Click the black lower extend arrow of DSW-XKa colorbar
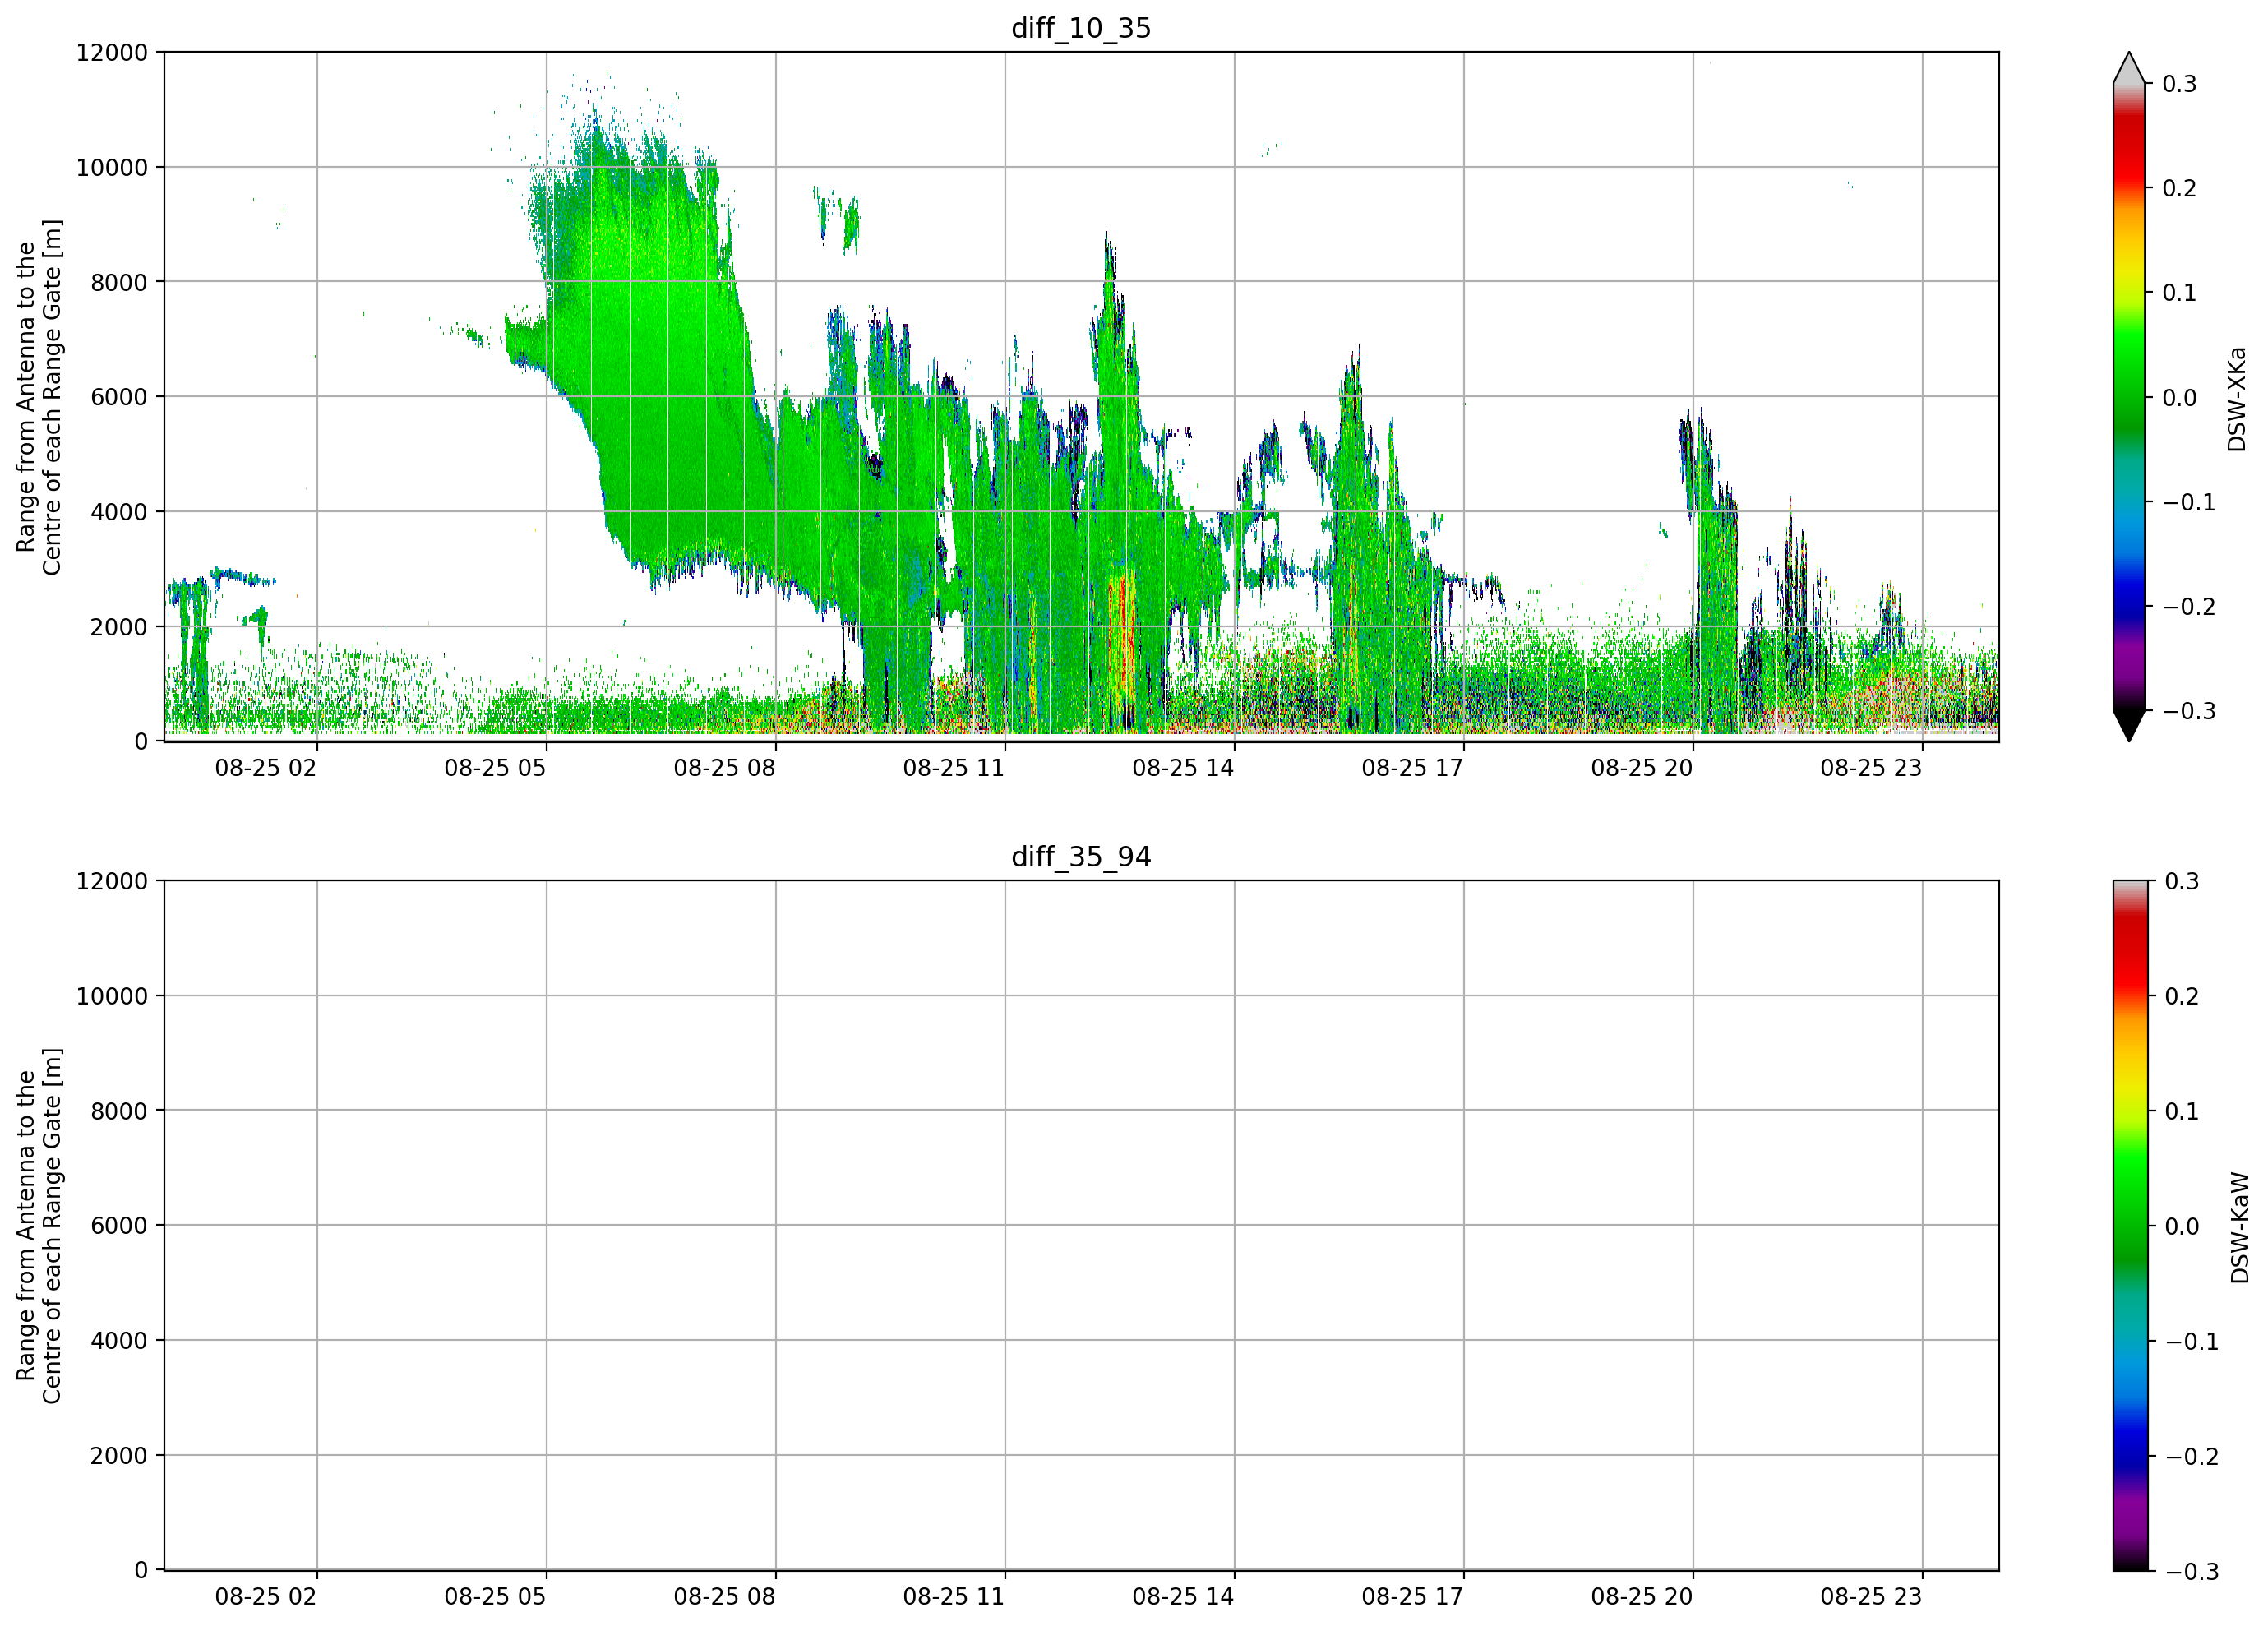The image size is (2268, 1626). pyautogui.click(x=2129, y=724)
